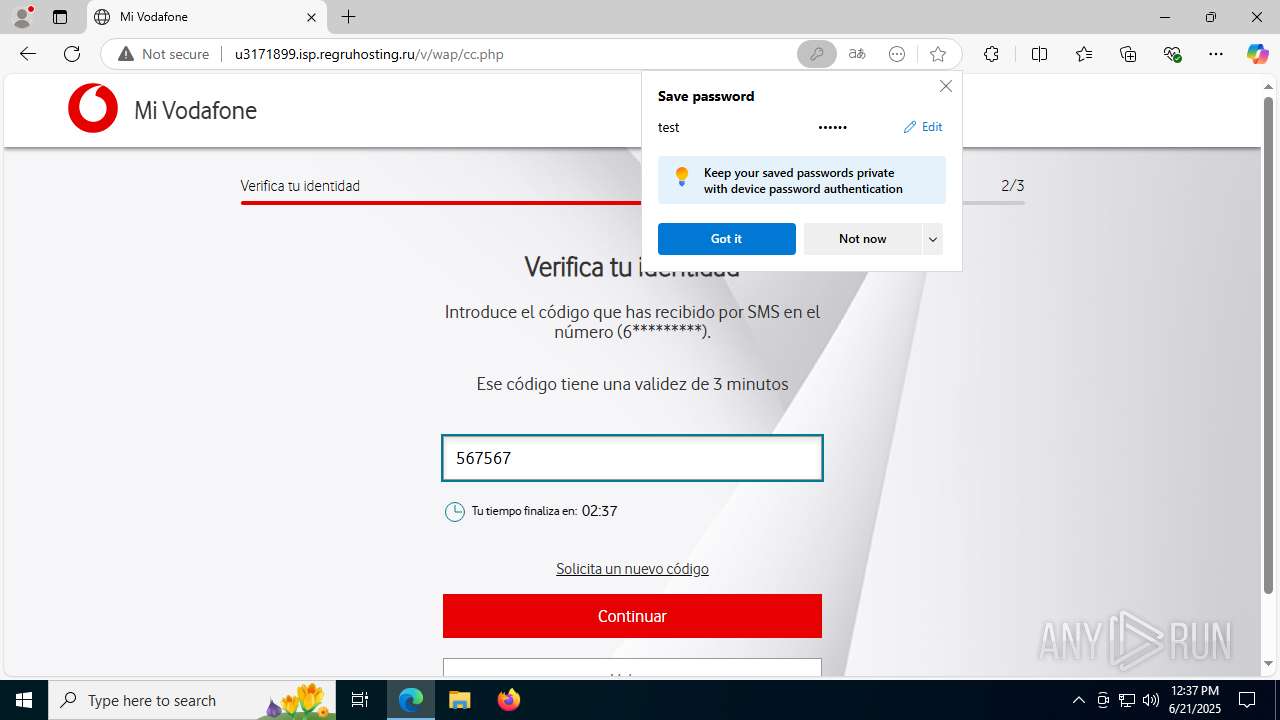Click the translate page icon

pos(857,54)
